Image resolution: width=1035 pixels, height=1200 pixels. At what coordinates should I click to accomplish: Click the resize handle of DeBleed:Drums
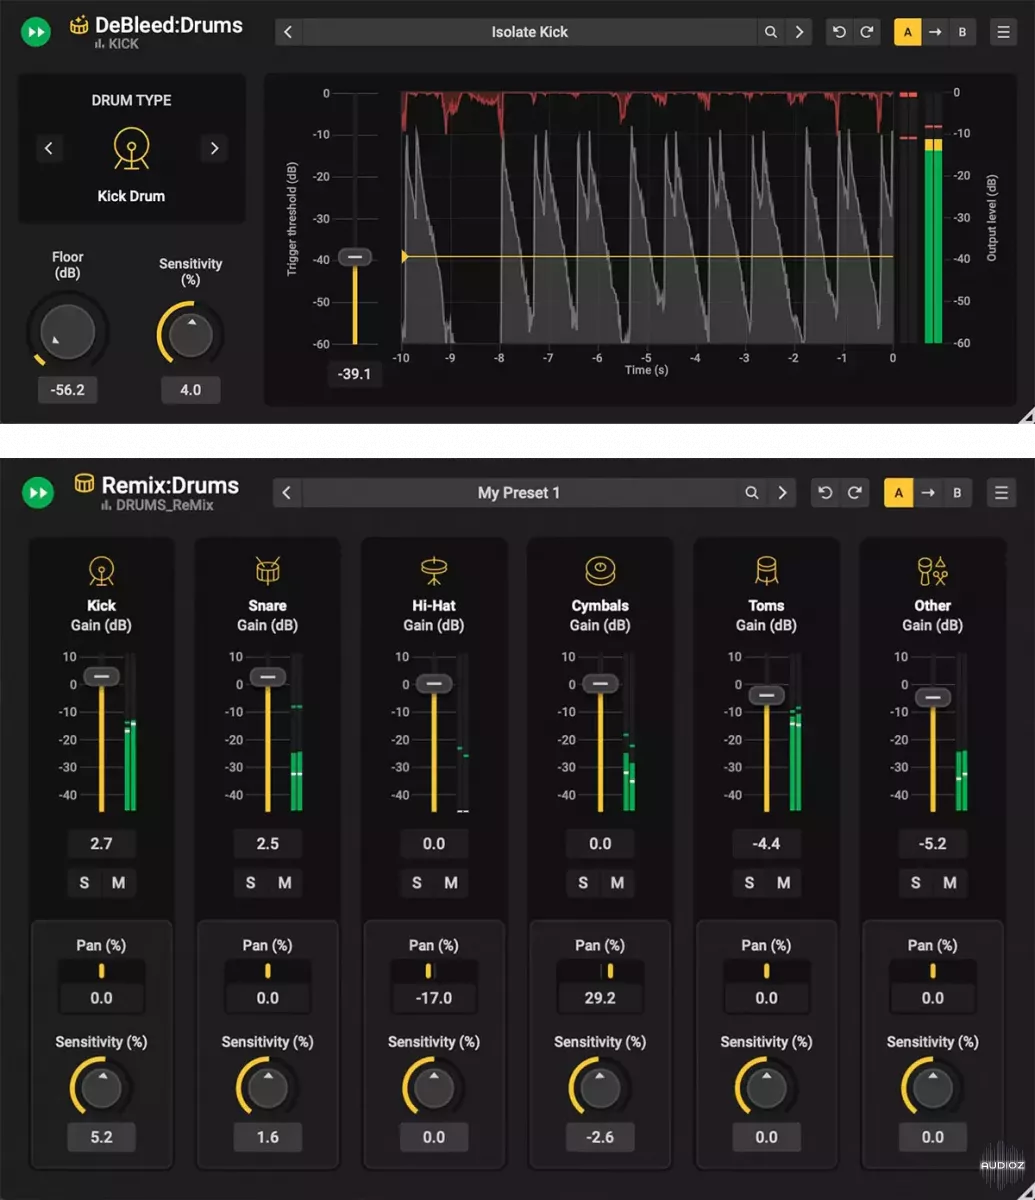click(x=1026, y=414)
